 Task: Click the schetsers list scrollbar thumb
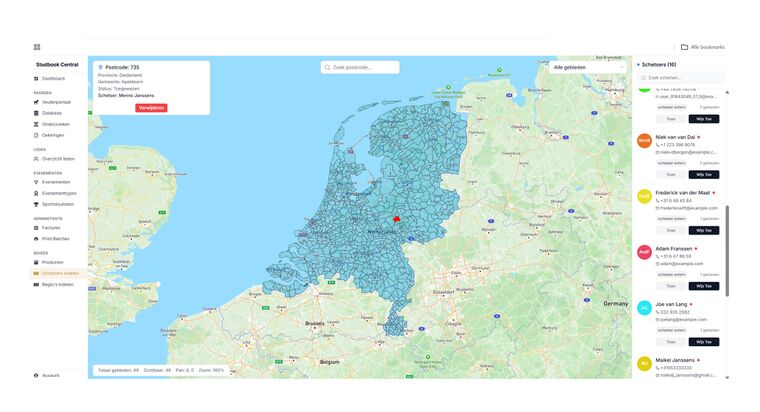(x=727, y=251)
